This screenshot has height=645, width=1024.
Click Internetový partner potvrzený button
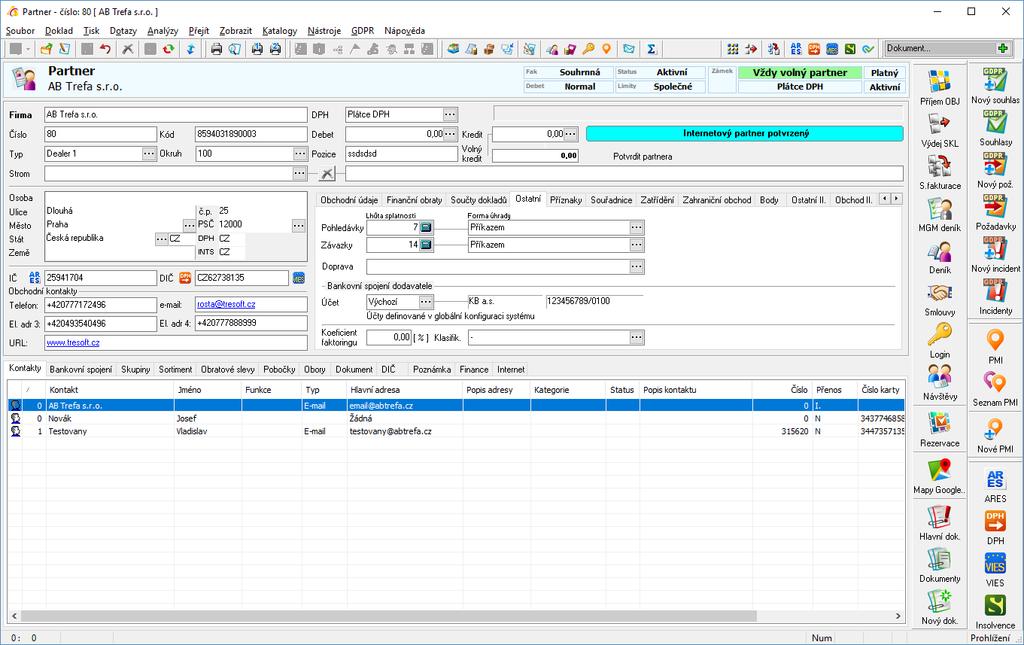(x=745, y=133)
